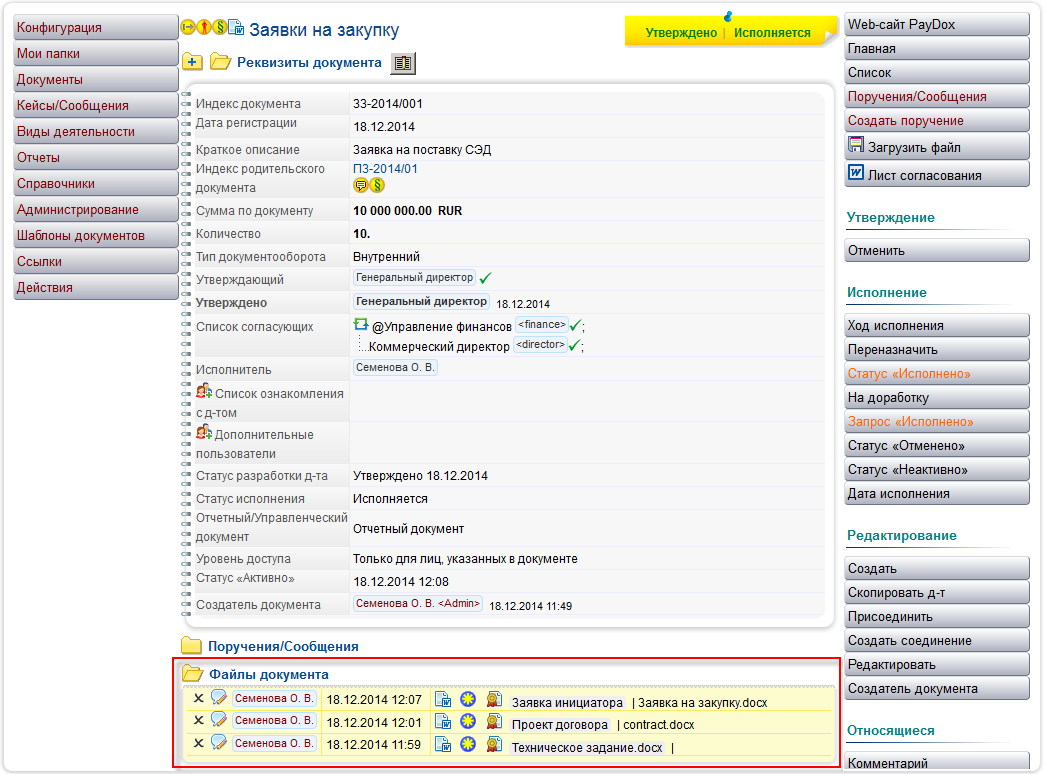Image resolution: width=1044 pixels, height=774 pixels.
Task: Click the Список ознакомления users icon
Action: pos(204,390)
